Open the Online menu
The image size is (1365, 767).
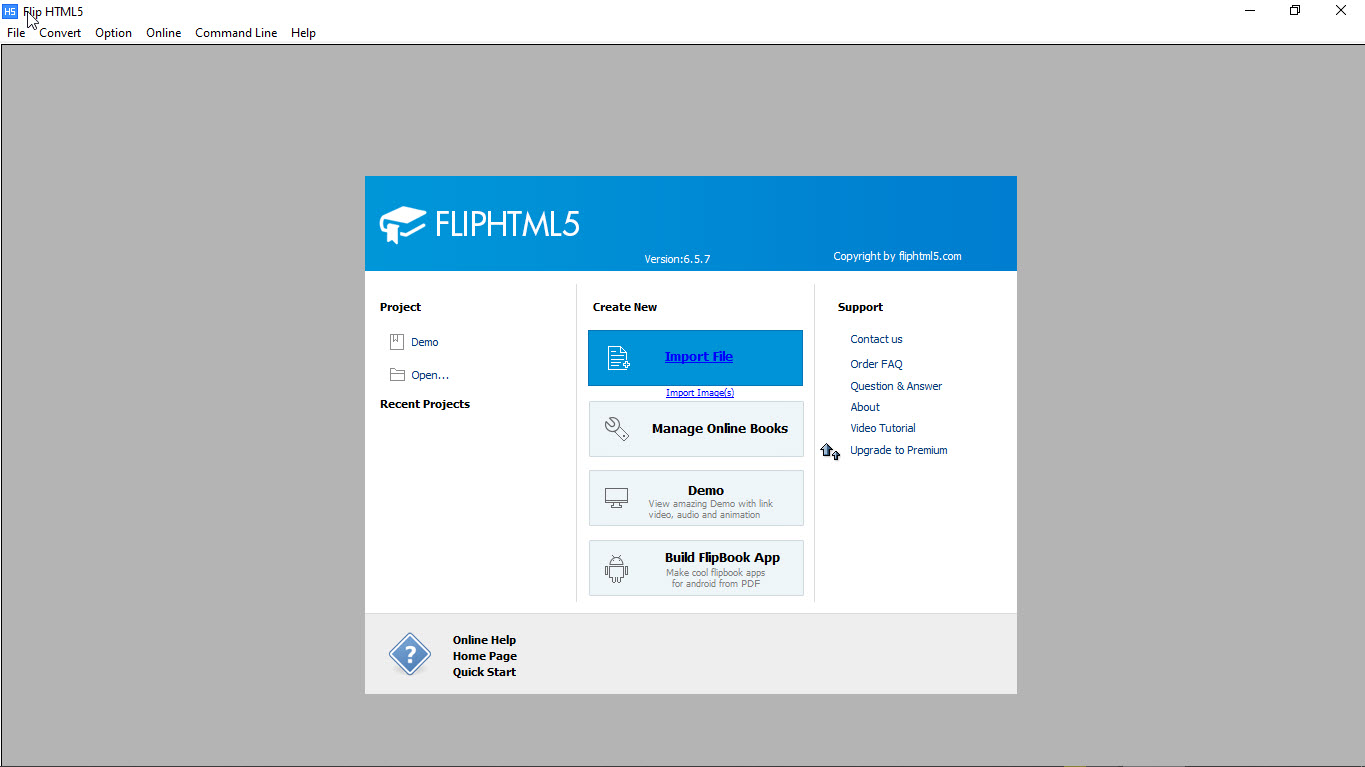pos(163,33)
